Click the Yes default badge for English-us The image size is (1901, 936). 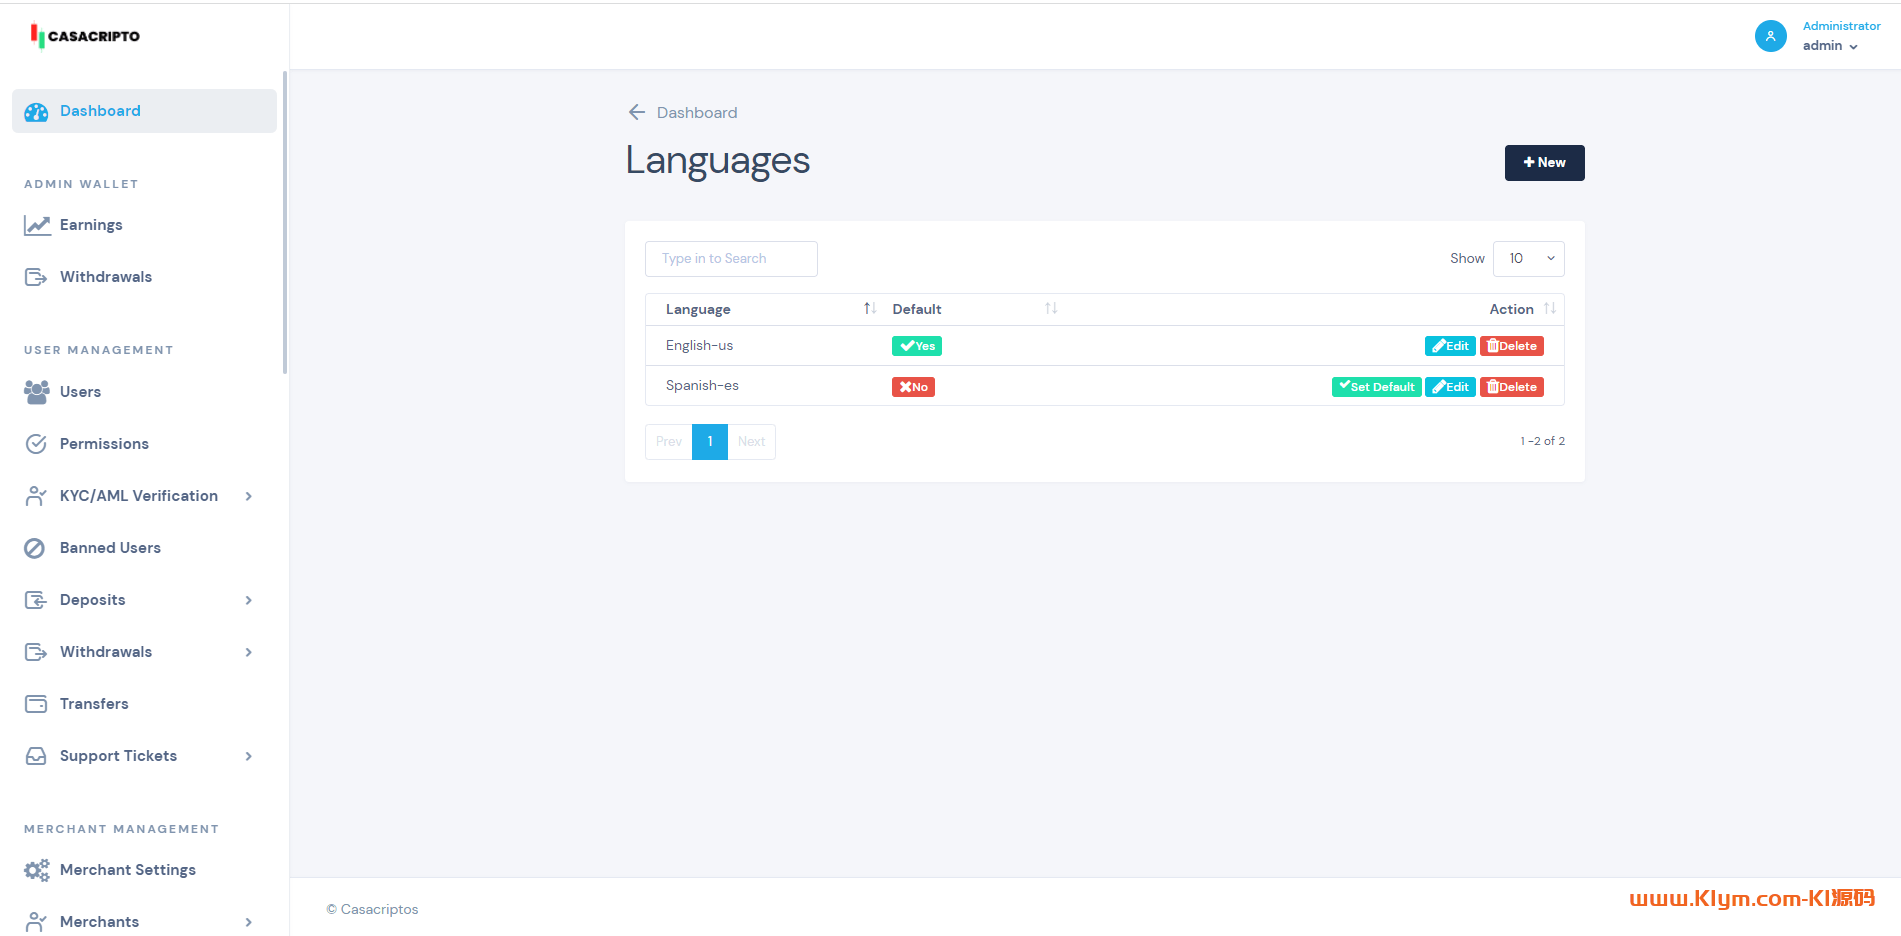click(x=917, y=346)
